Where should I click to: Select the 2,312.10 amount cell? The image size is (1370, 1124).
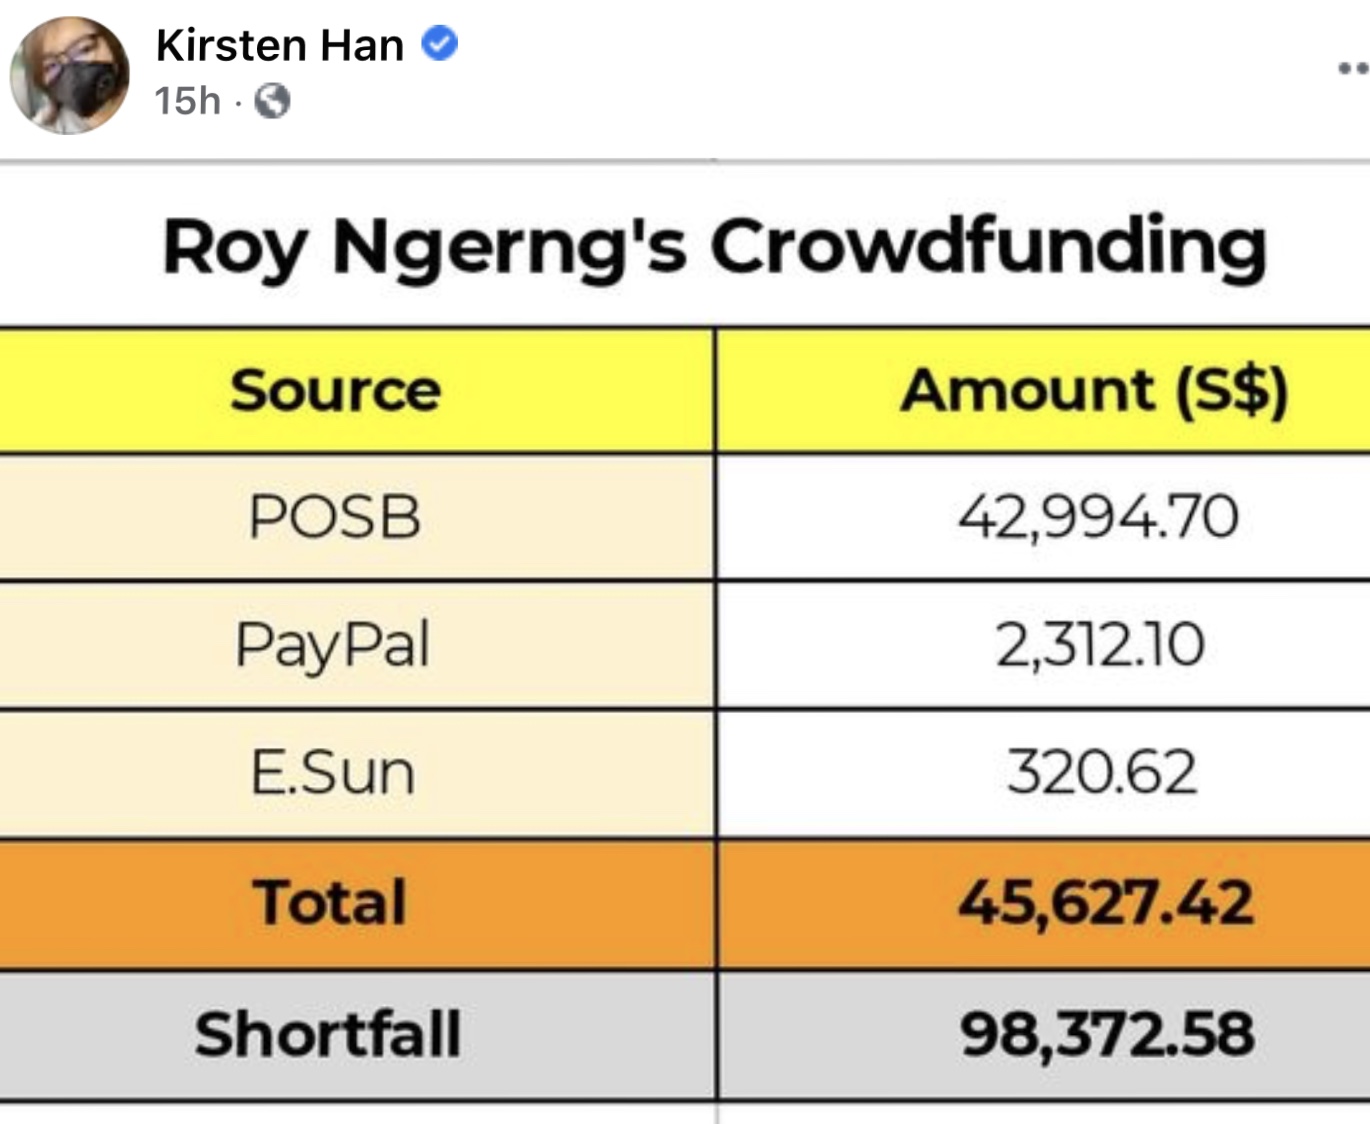[x=1100, y=644]
